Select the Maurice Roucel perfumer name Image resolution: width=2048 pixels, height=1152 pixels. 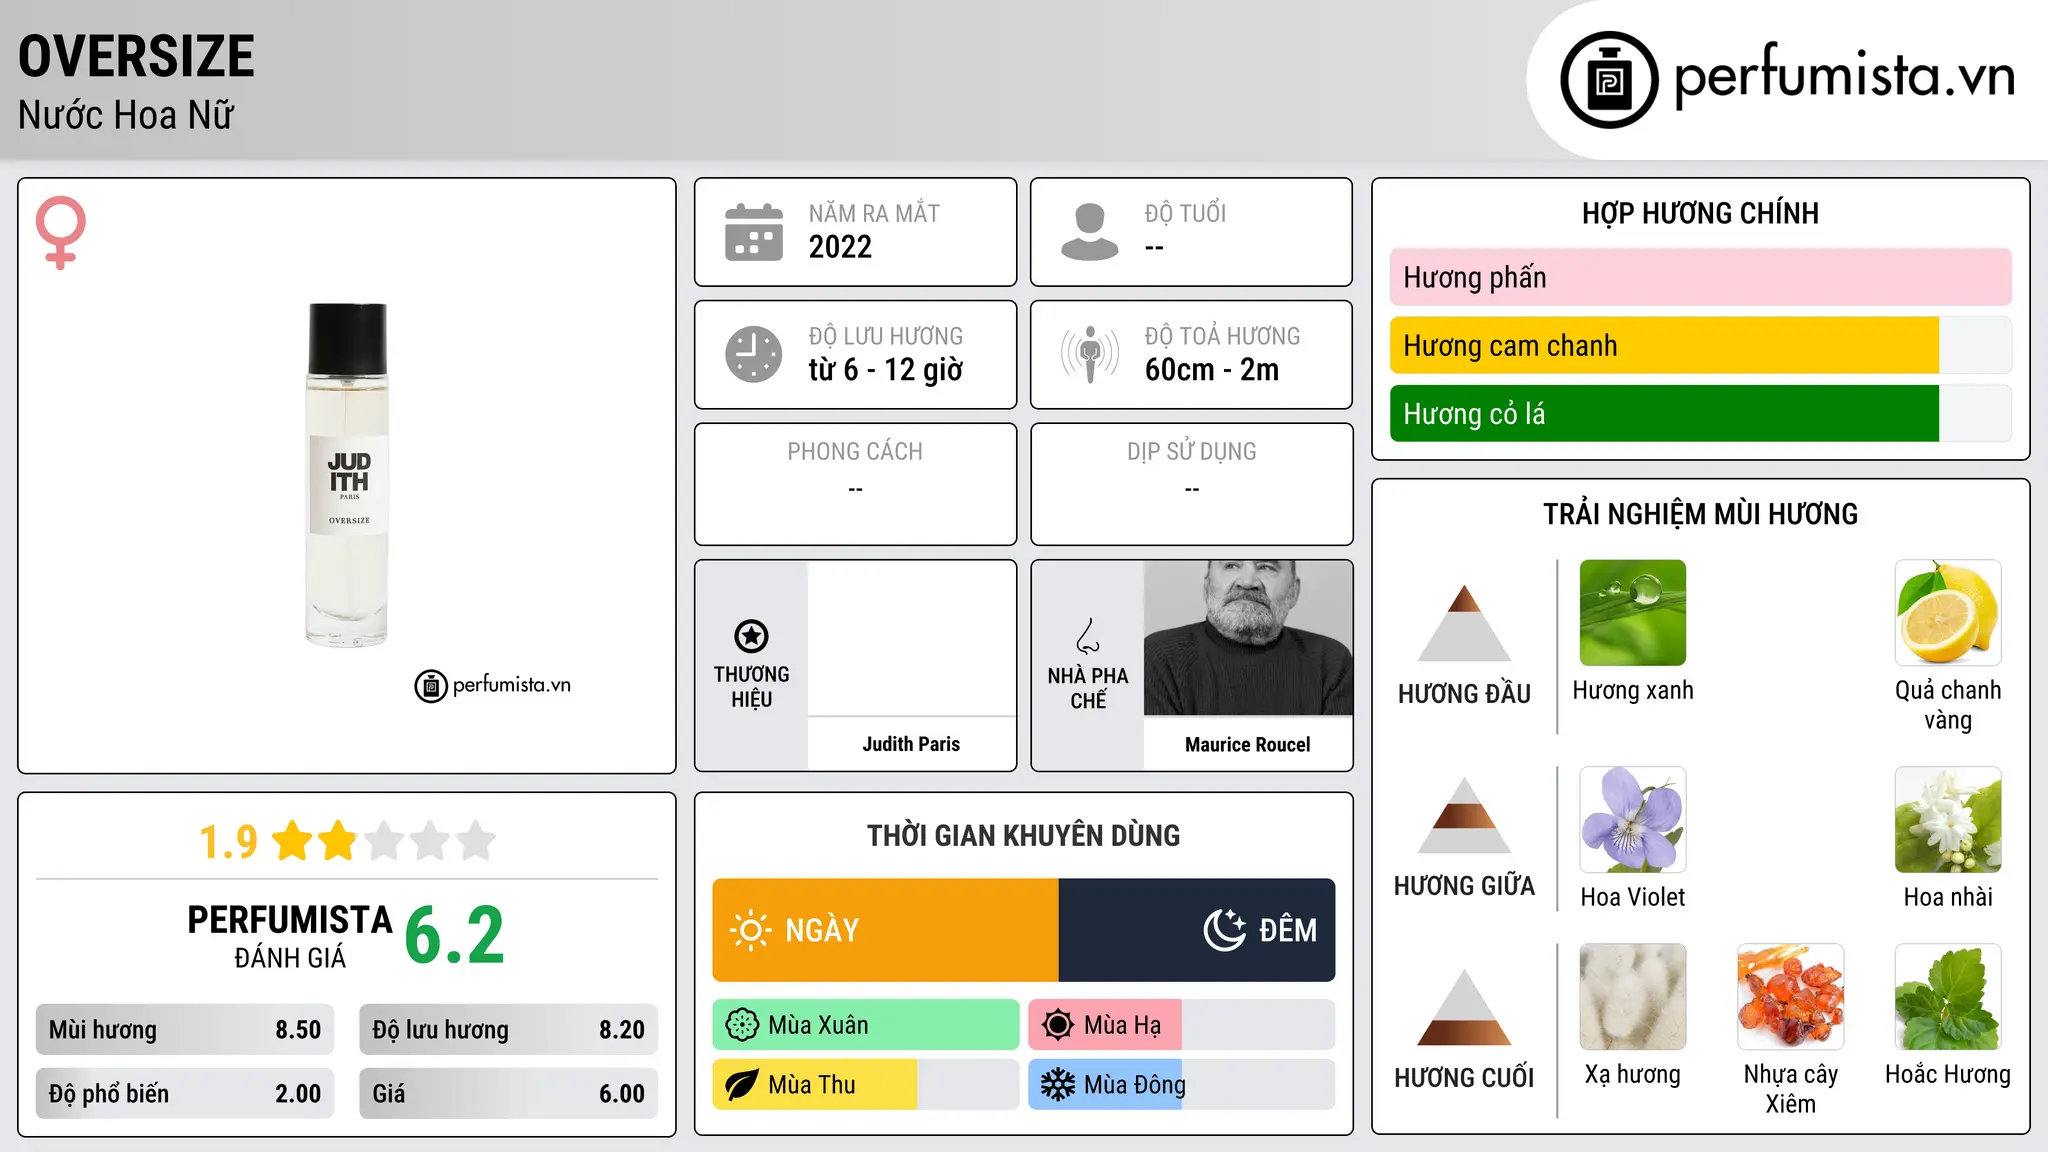point(1248,744)
